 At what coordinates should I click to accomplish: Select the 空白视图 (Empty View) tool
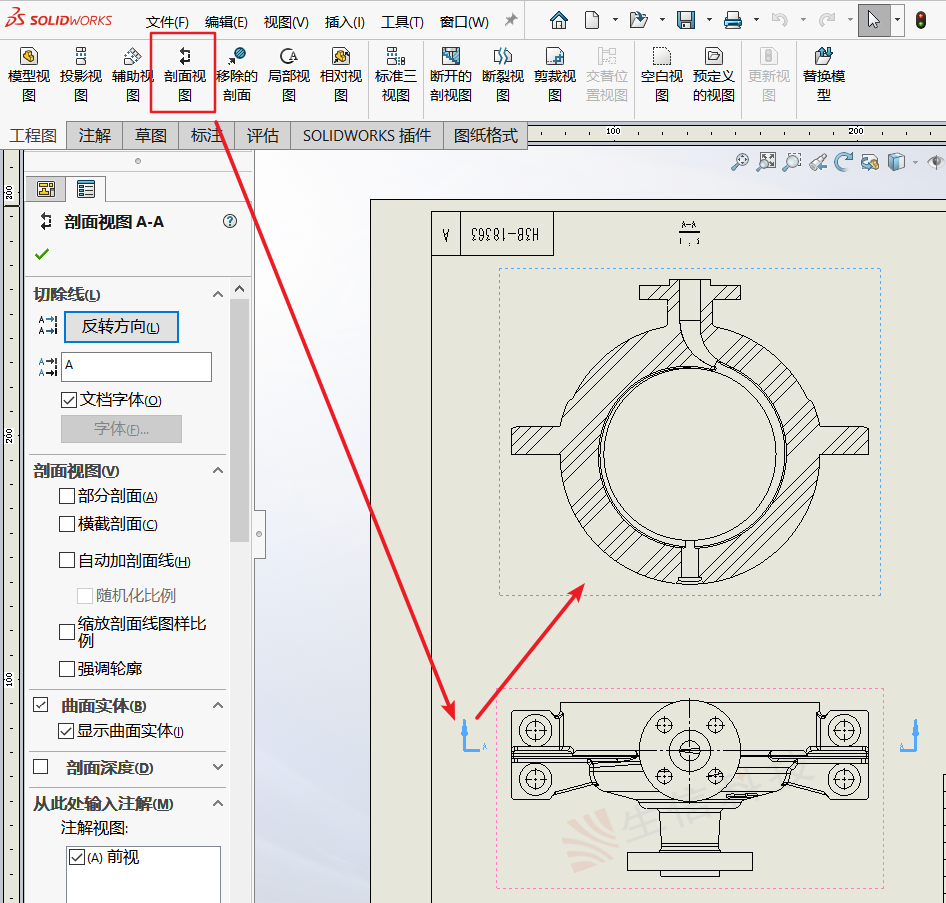(662, 75)
